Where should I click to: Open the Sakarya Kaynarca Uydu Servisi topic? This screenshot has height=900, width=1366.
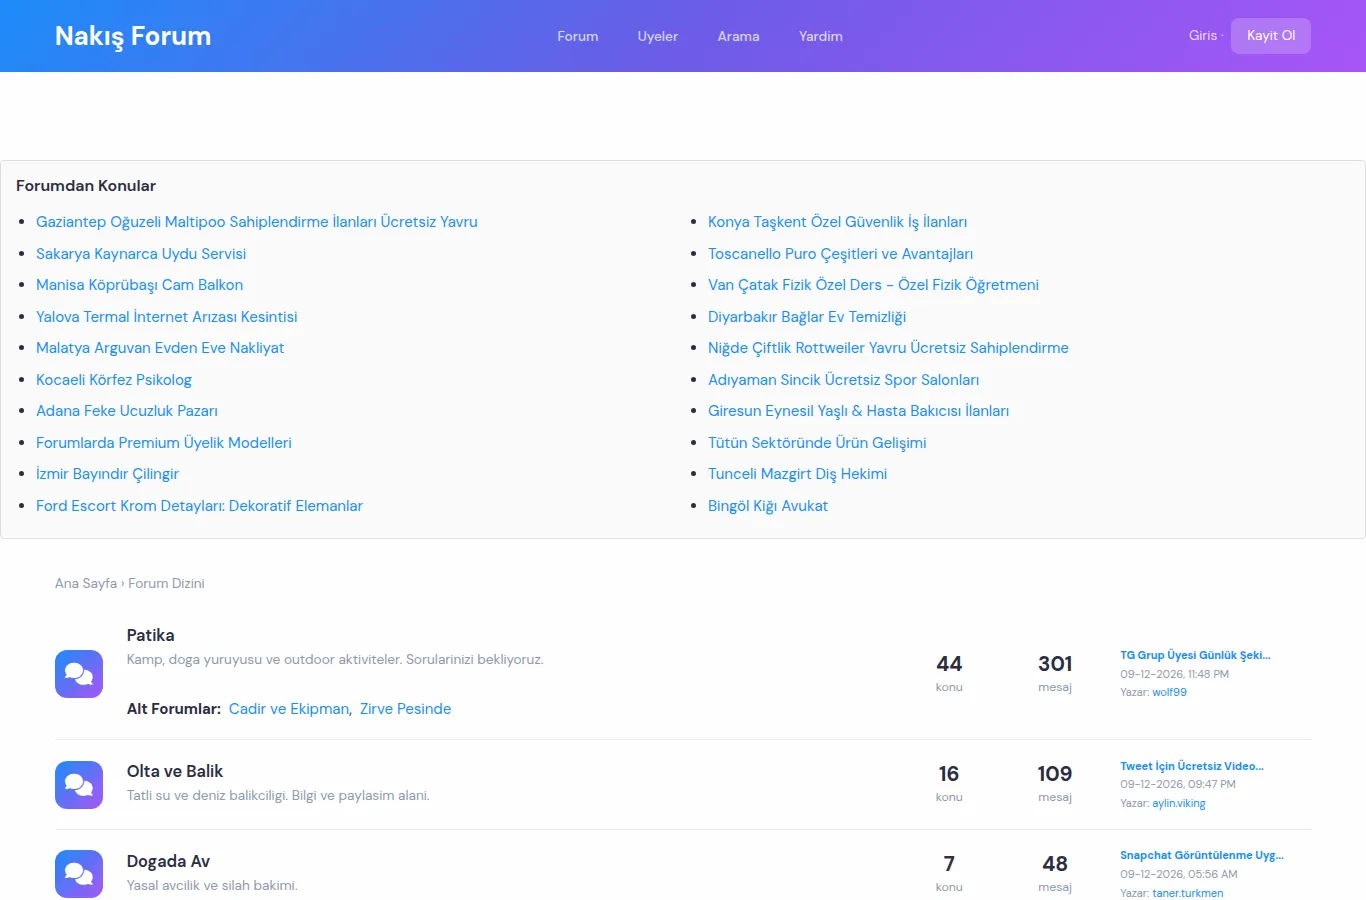point(141,254)
